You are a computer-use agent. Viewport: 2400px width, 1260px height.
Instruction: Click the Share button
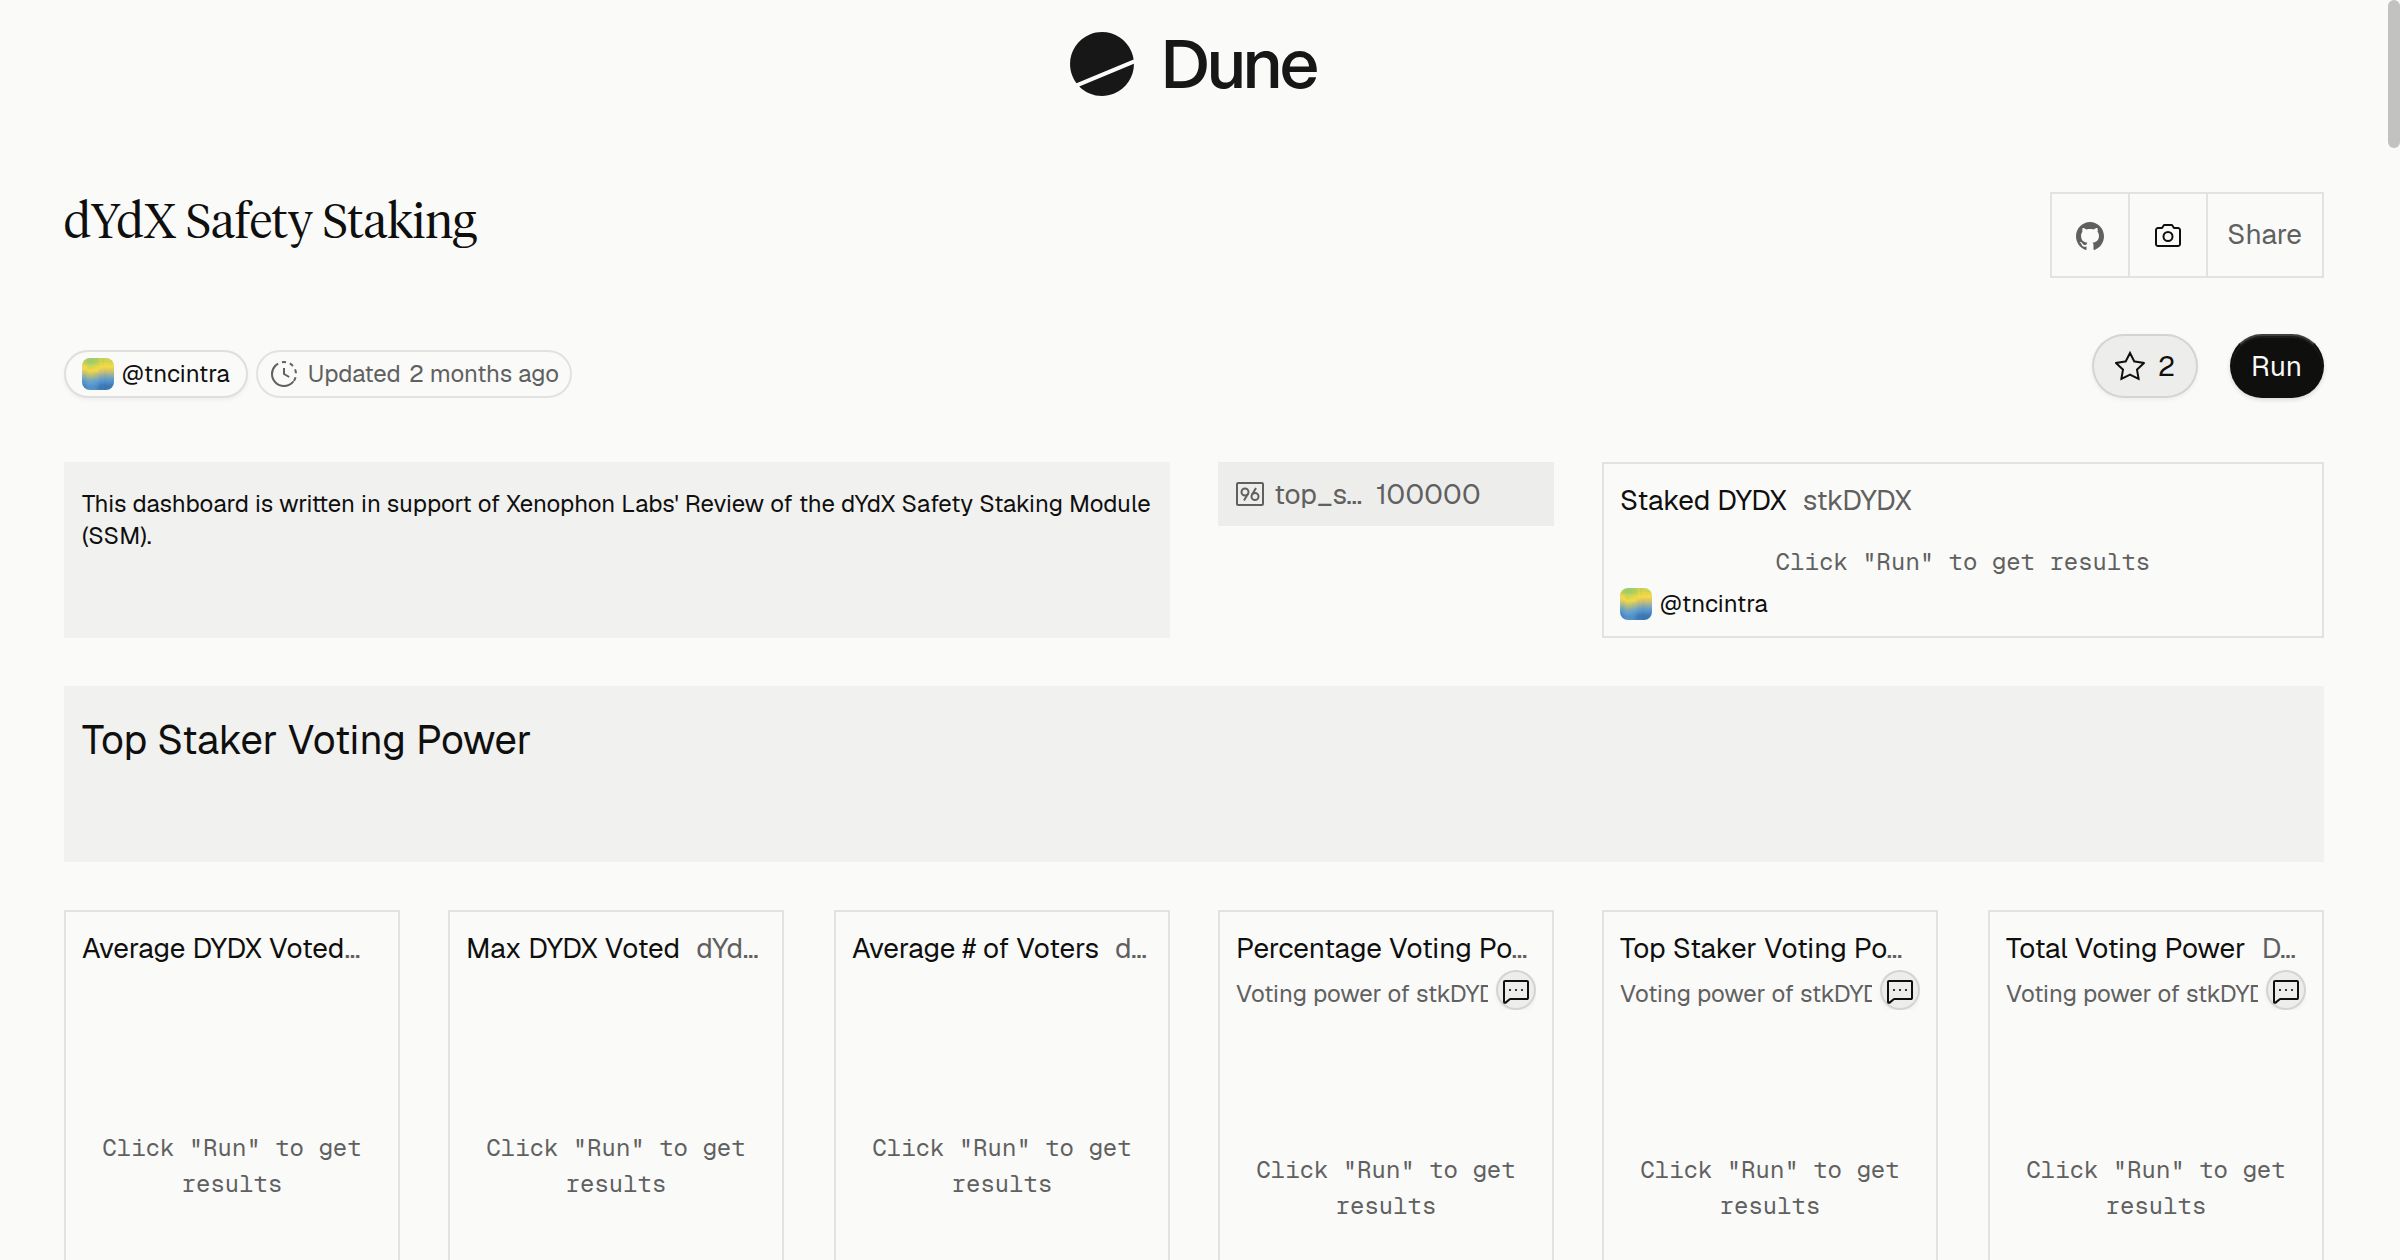point(2264,235)
